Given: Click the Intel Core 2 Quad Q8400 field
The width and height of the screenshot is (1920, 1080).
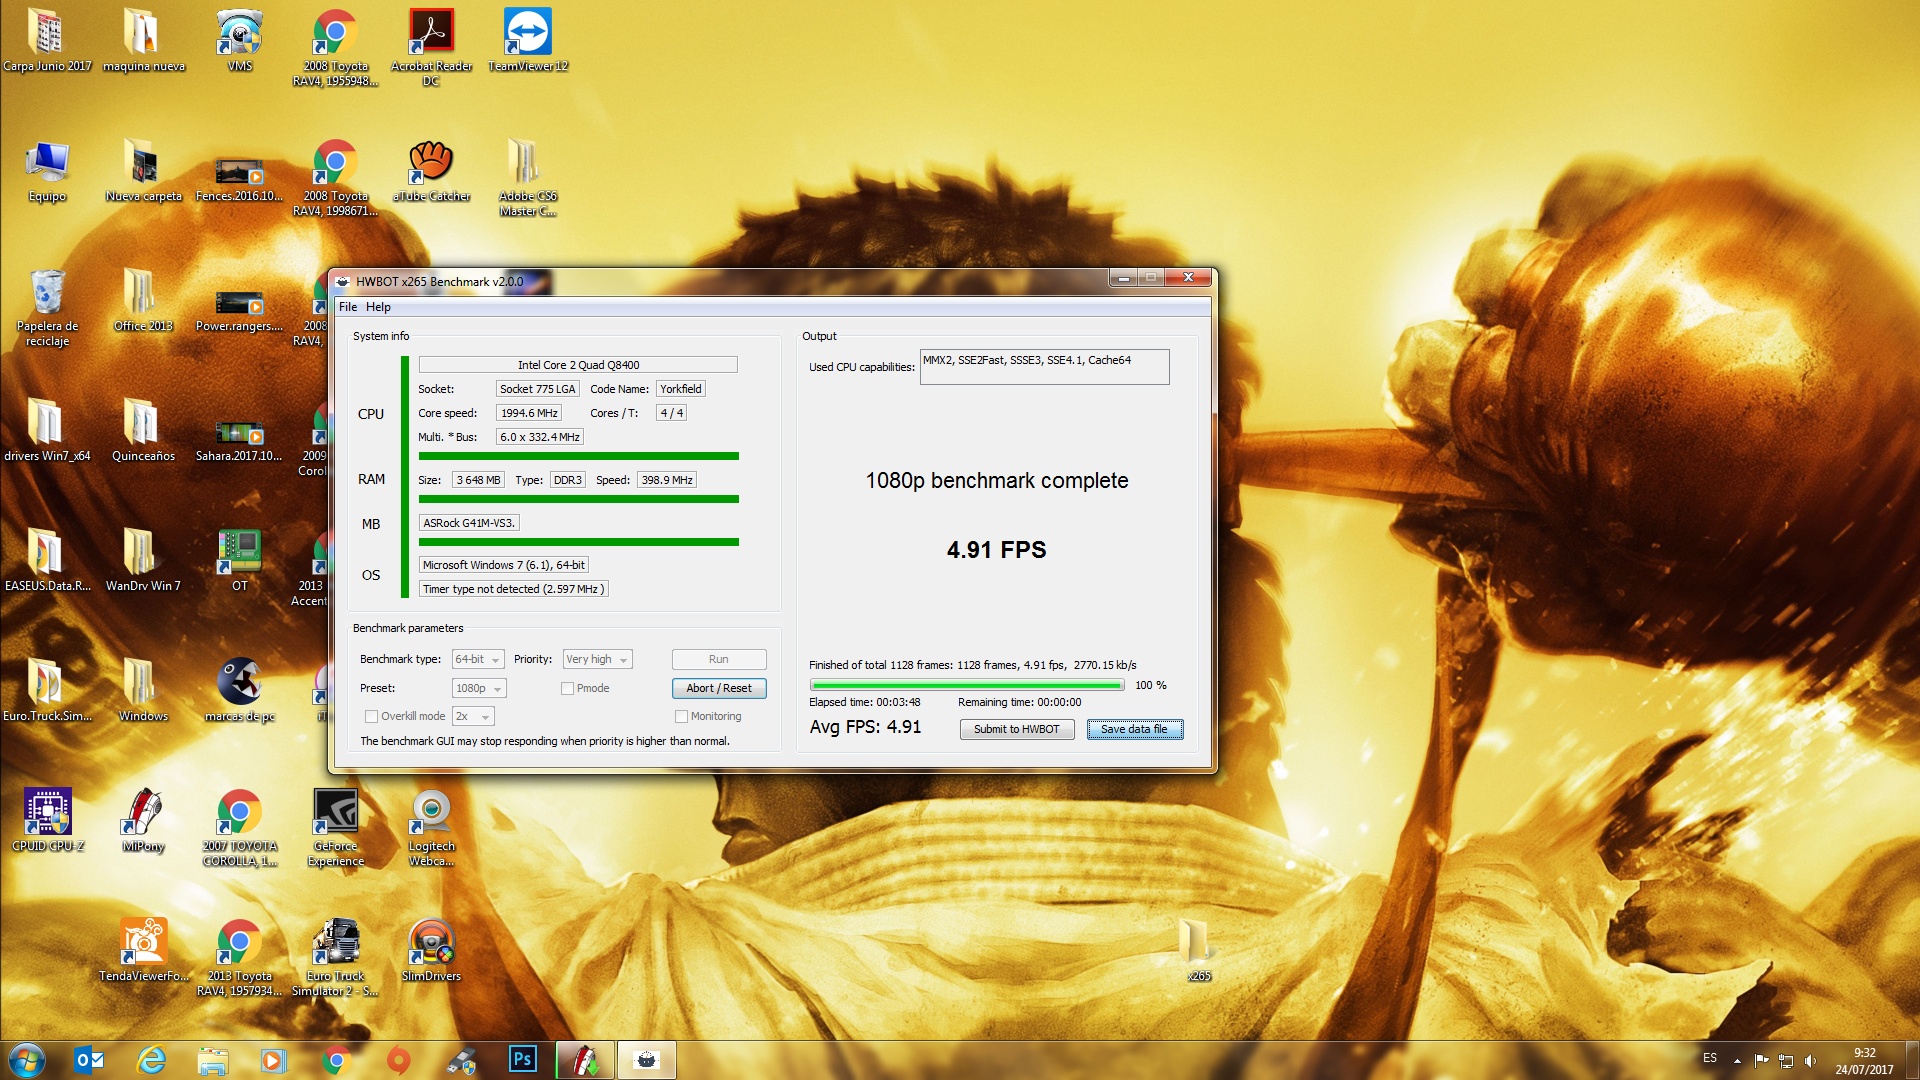Looking at the screenshot, I should (x=578, y=365).
